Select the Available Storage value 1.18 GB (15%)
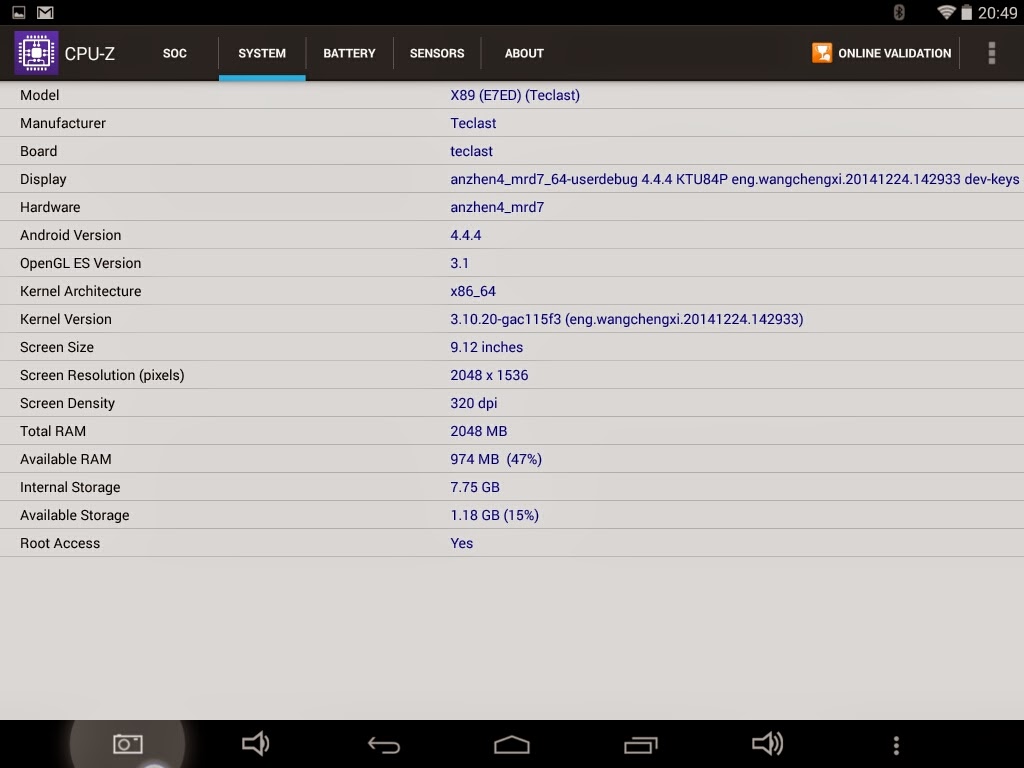1024x768 pixels. pos(494,515)
